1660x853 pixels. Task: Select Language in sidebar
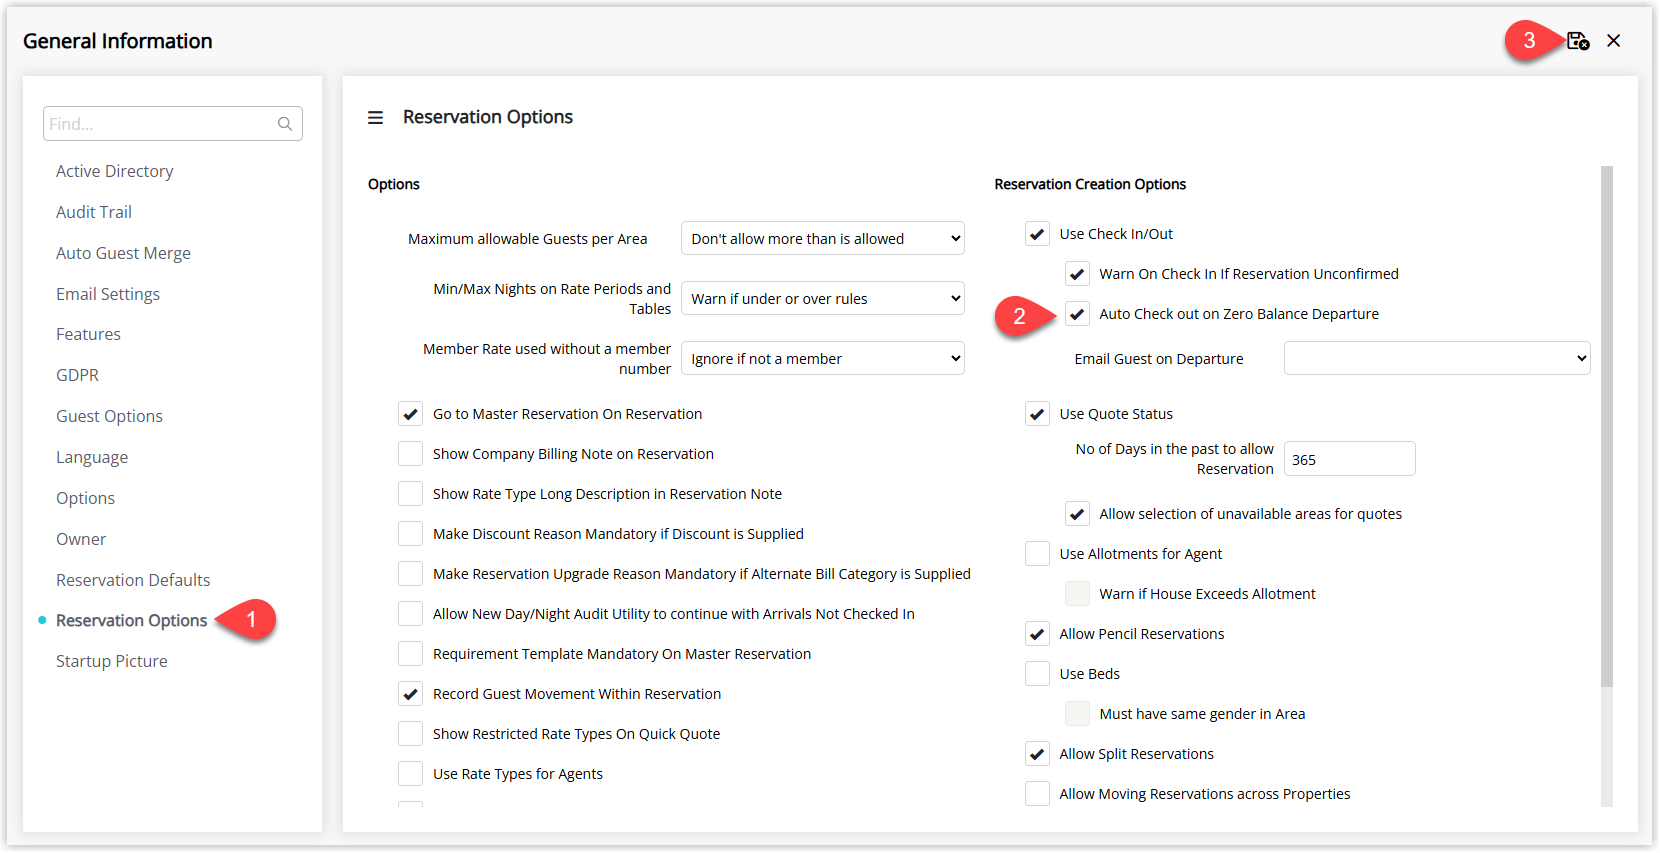(x=92, y=457)
